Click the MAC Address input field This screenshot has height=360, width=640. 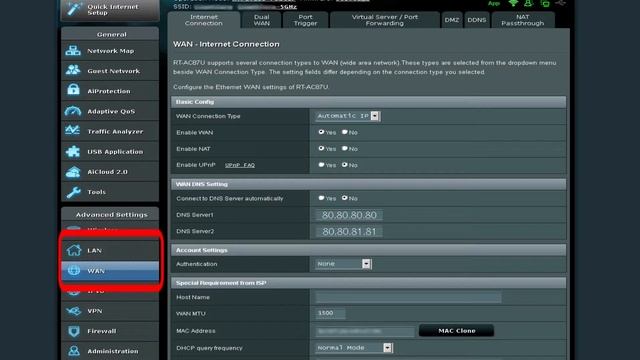point(365,331)
